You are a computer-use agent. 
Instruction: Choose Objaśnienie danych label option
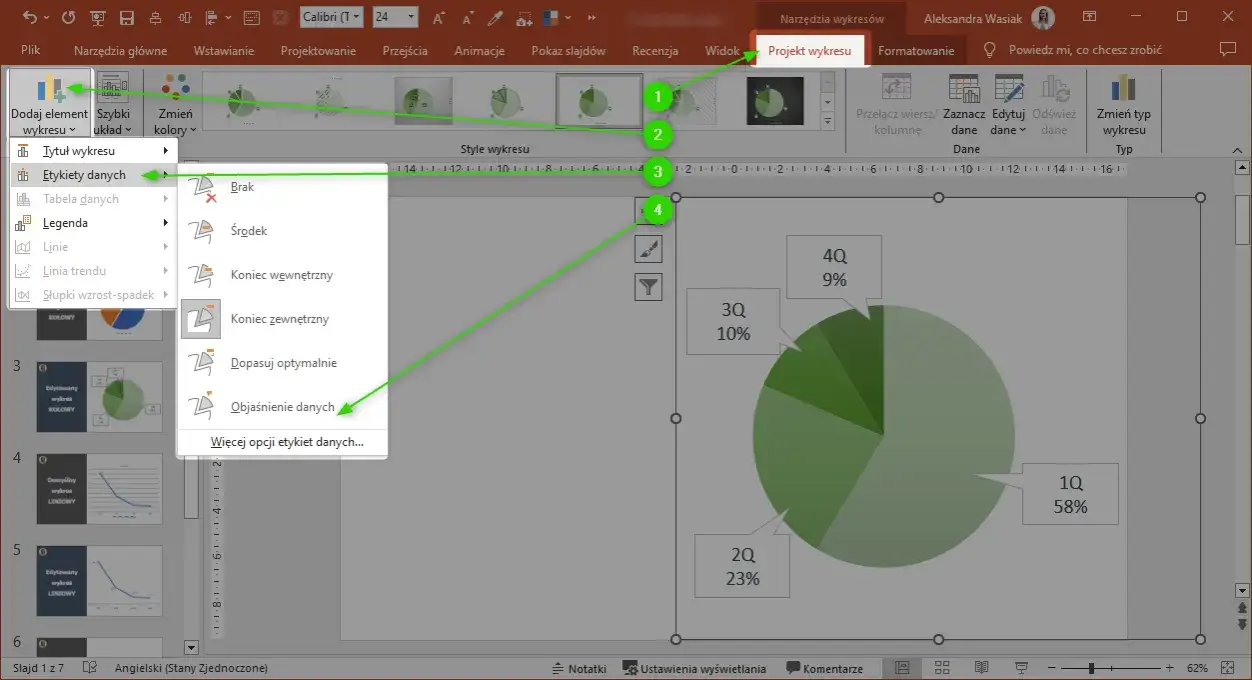[282, 407]
